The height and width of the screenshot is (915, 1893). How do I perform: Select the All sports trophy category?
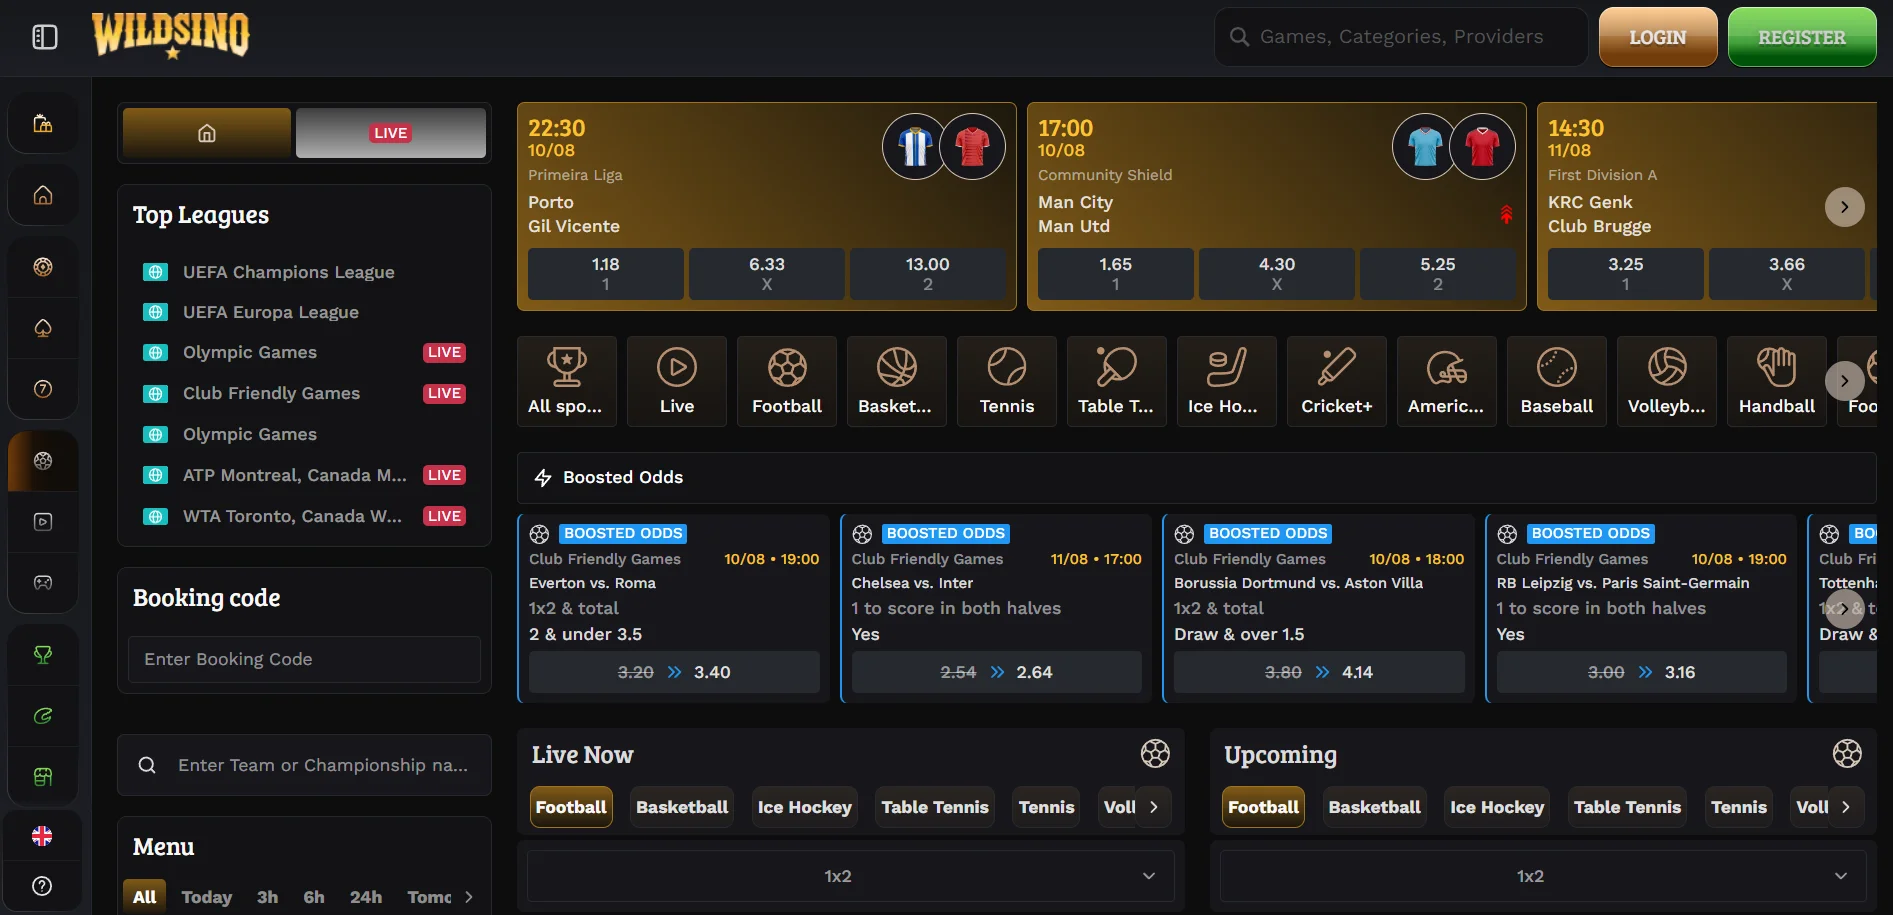point(566,381)
